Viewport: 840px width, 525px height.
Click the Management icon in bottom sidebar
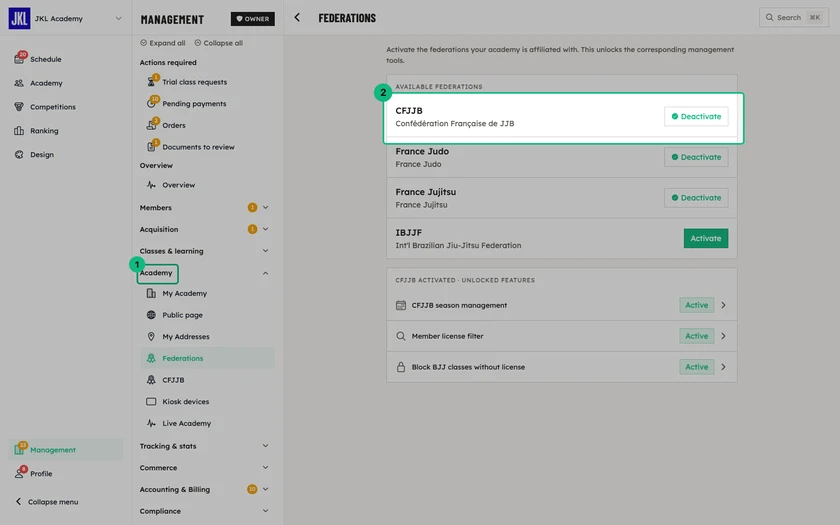tap(19, 449)
